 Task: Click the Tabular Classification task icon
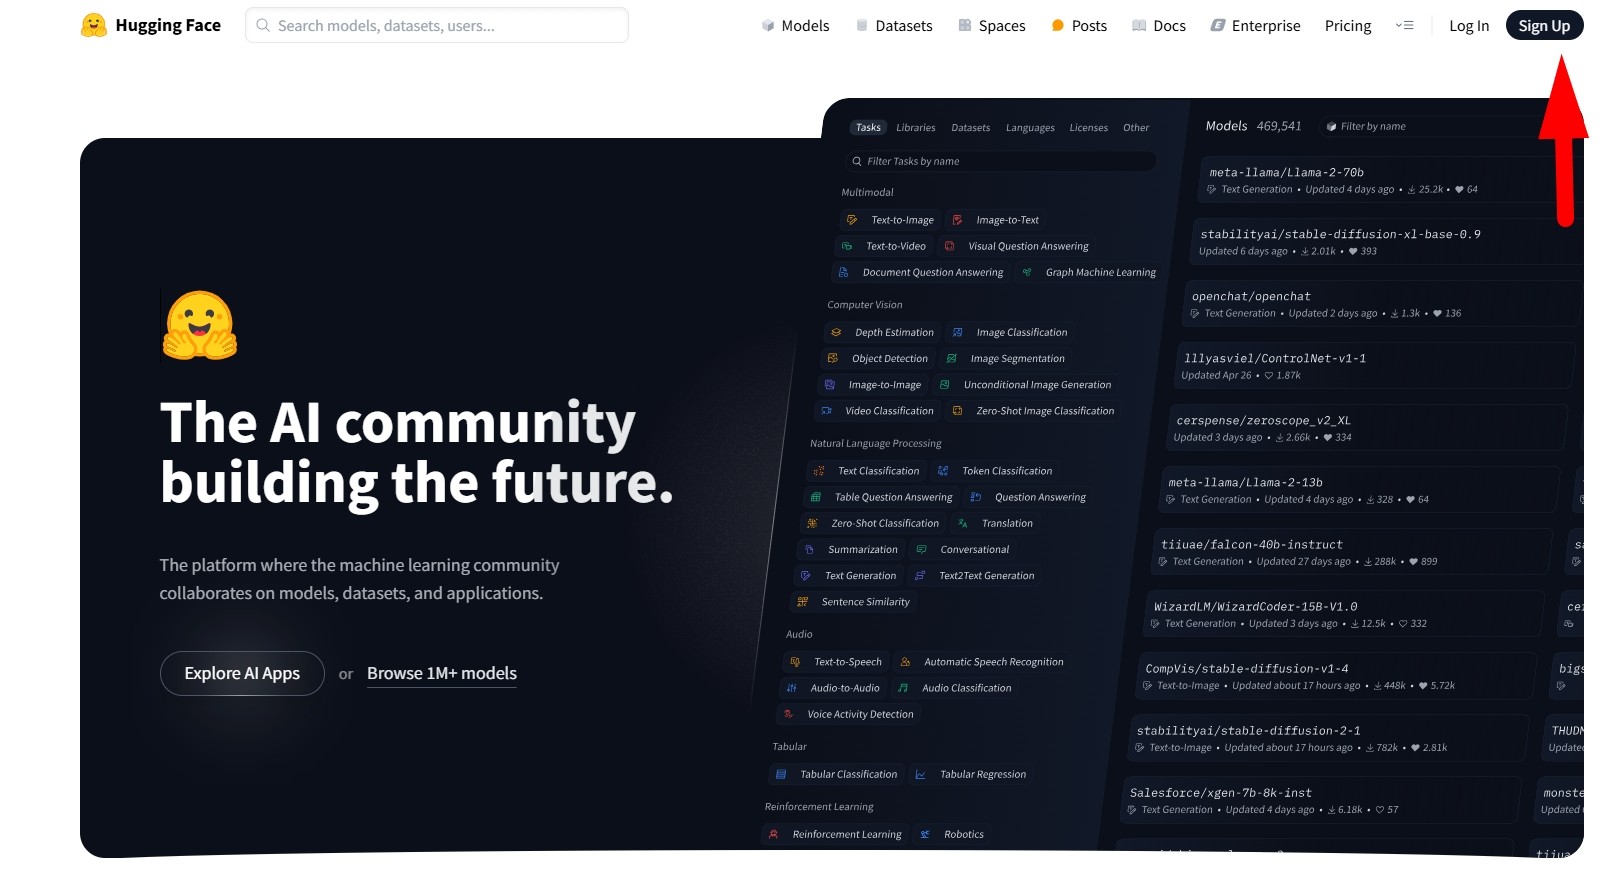tap(781, 774)
